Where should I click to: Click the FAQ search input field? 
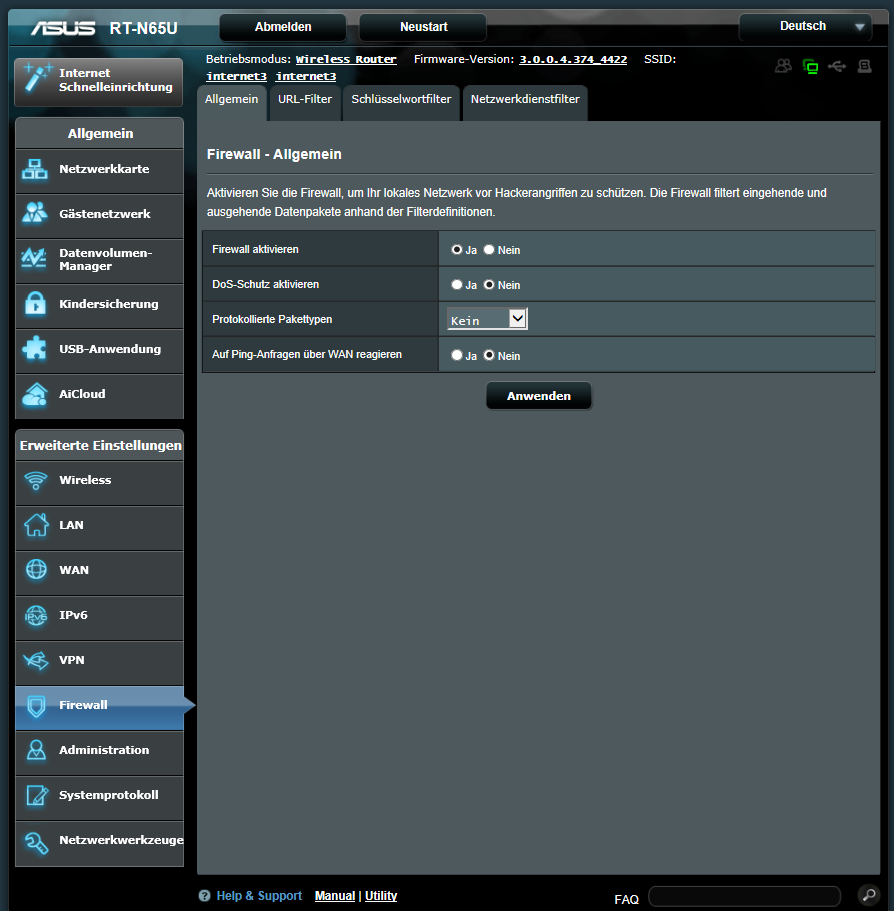click(x=744, y=896)
